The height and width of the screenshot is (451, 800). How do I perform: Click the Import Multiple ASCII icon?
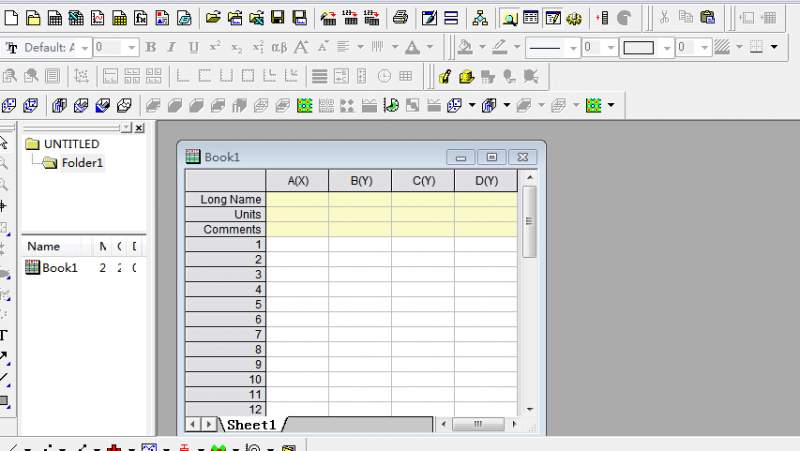point(371,18)
